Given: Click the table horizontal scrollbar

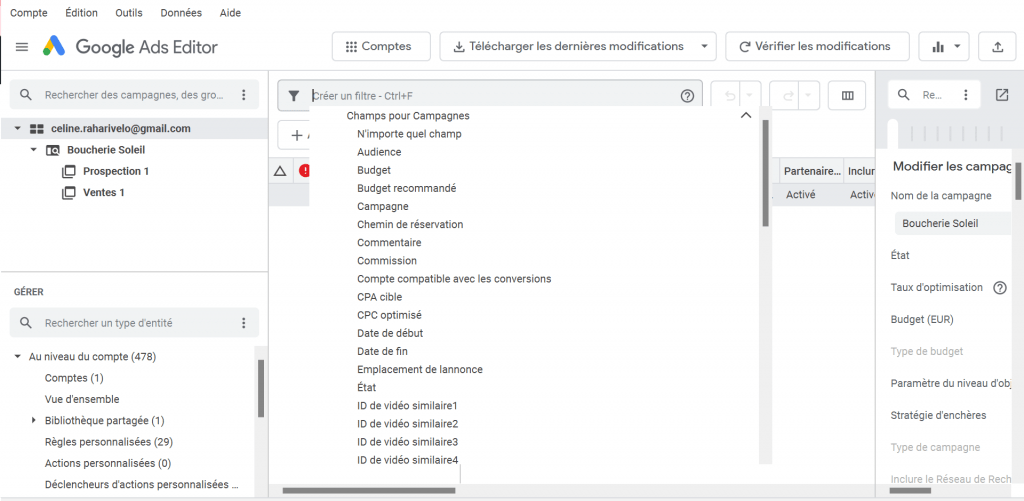Looking at the screenshot, I should tap(369, 490).
